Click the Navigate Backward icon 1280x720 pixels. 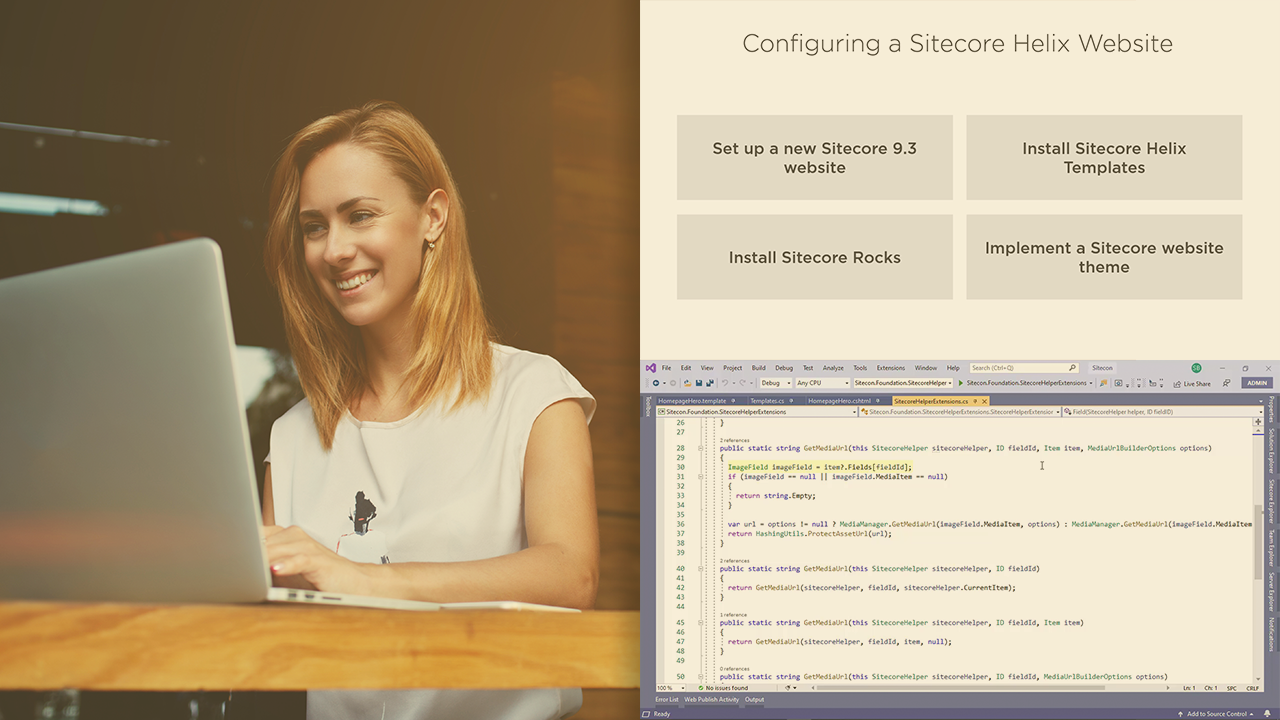click(x=656, y=383)
